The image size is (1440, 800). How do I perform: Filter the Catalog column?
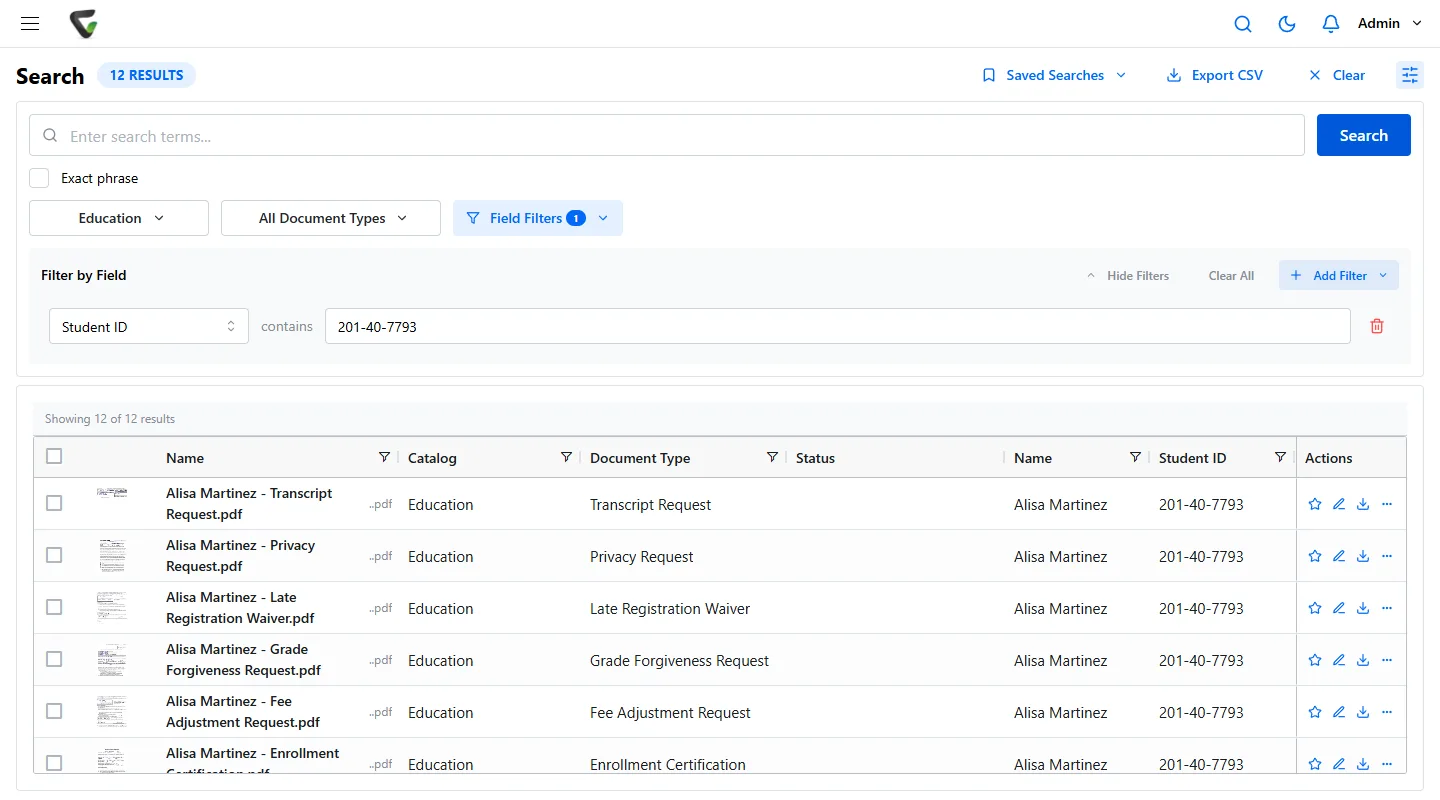tap(566, 457)
